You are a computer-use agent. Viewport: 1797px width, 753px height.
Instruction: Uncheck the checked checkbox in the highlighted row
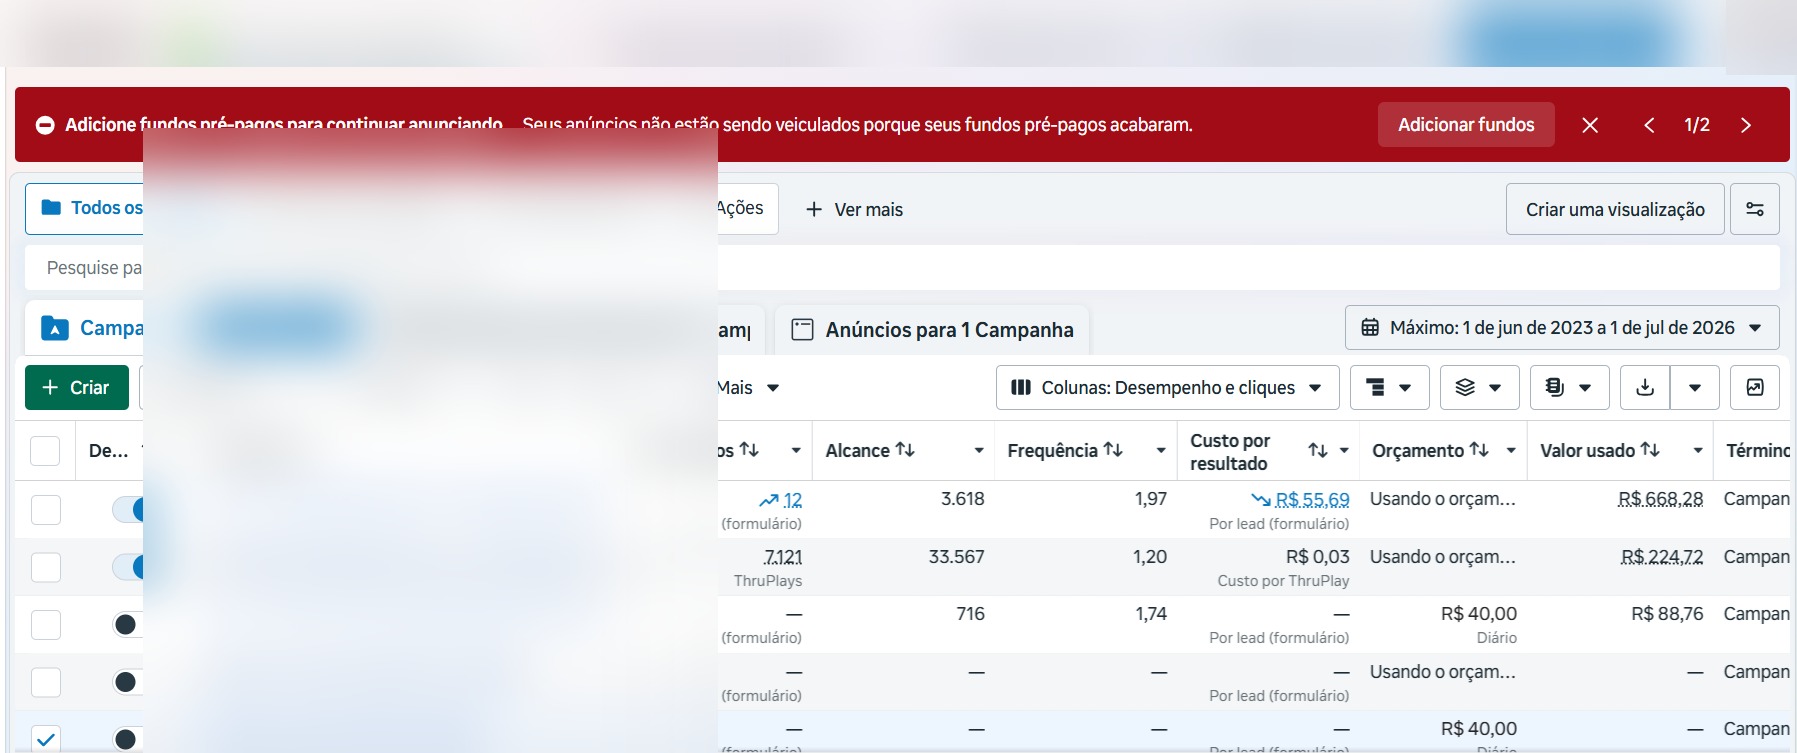(x=46, y=739)
